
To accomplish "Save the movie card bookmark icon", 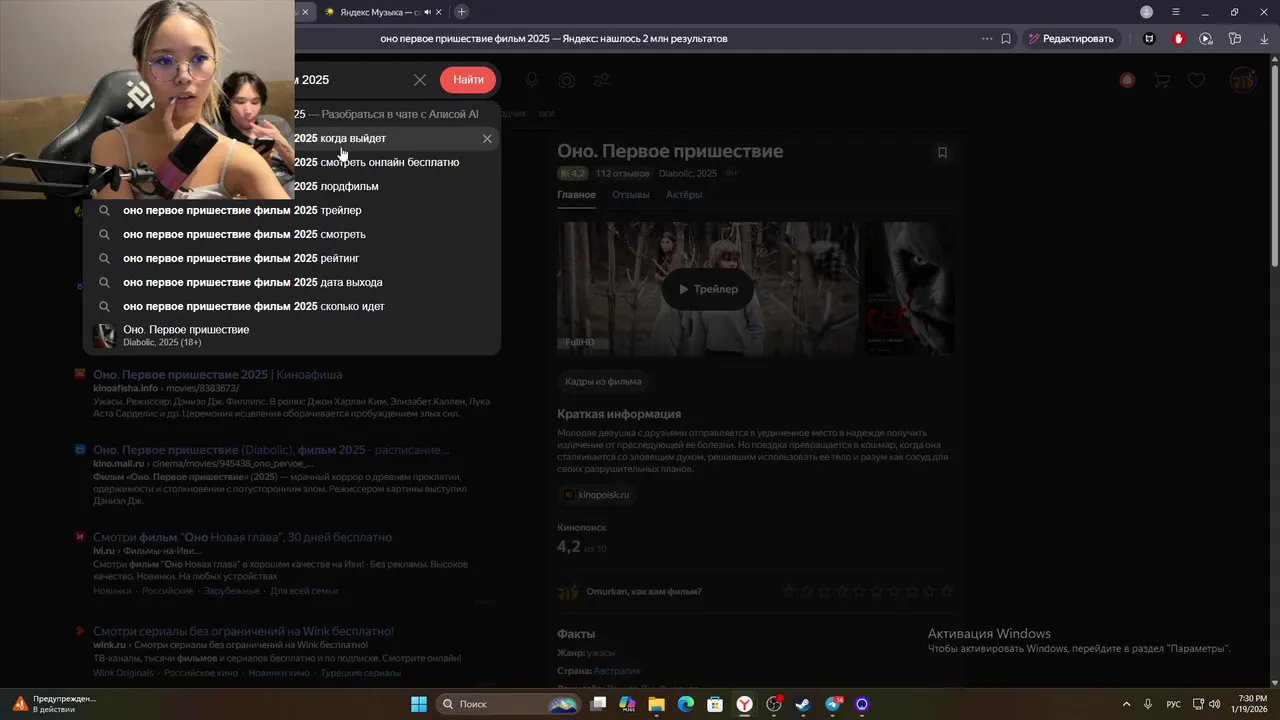I will pos(942,153).
